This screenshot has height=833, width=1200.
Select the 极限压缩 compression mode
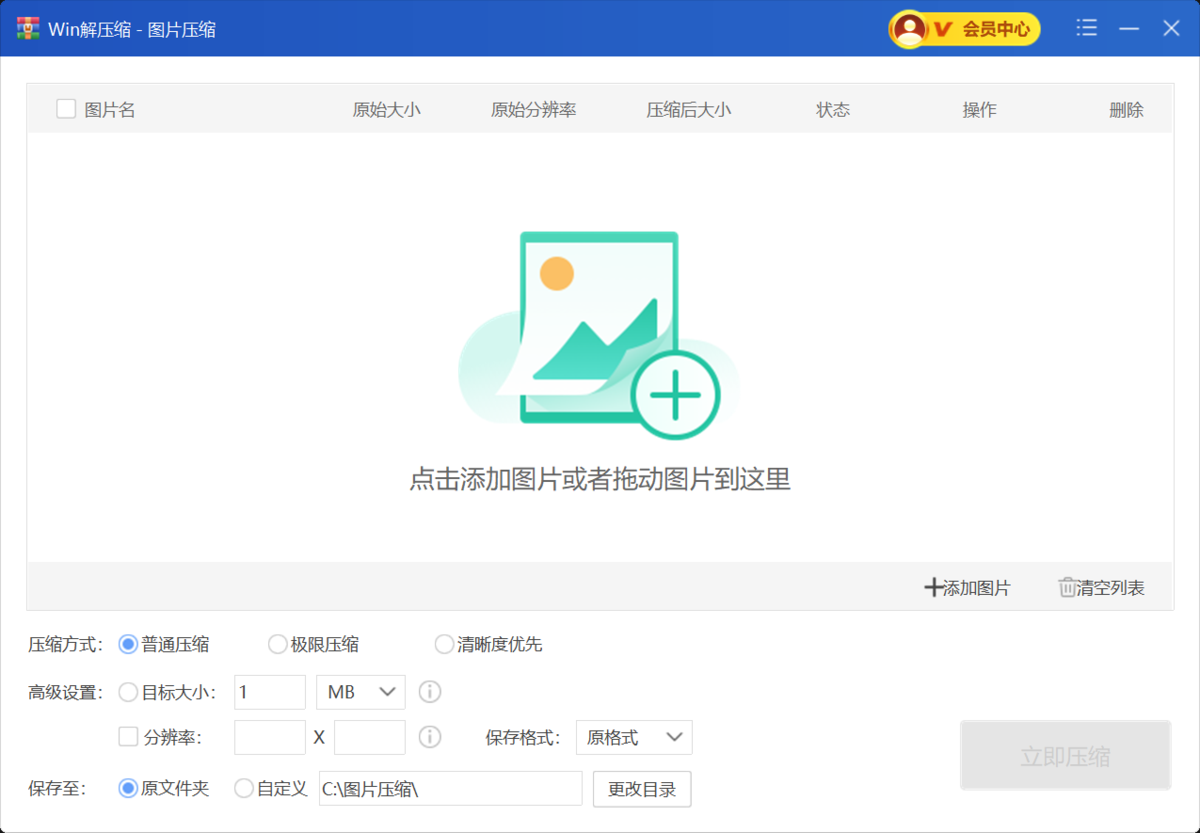(x=278, y=645)
